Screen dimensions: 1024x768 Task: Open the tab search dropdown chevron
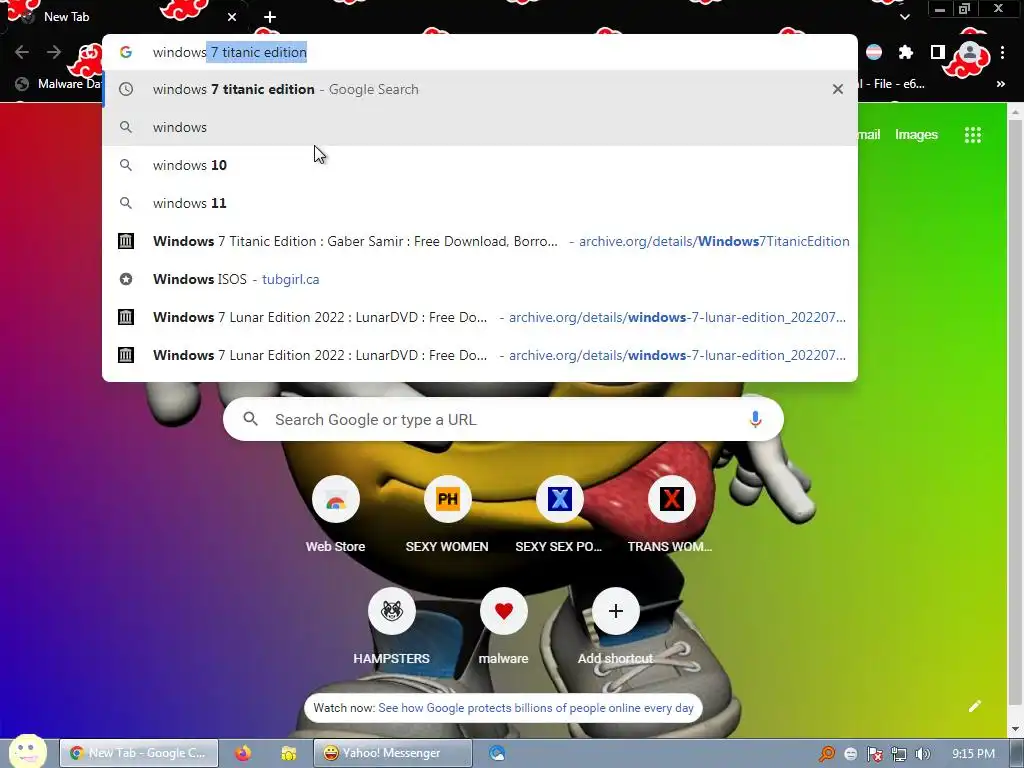(904, 17)
